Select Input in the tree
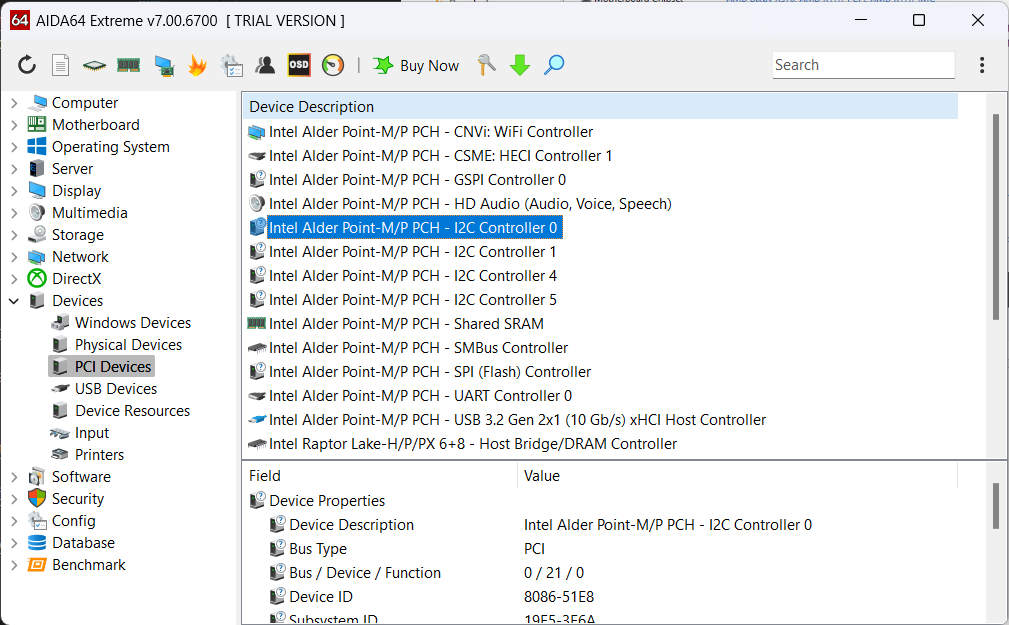This screenshot has height=625, width=1009. coord(91,433)
